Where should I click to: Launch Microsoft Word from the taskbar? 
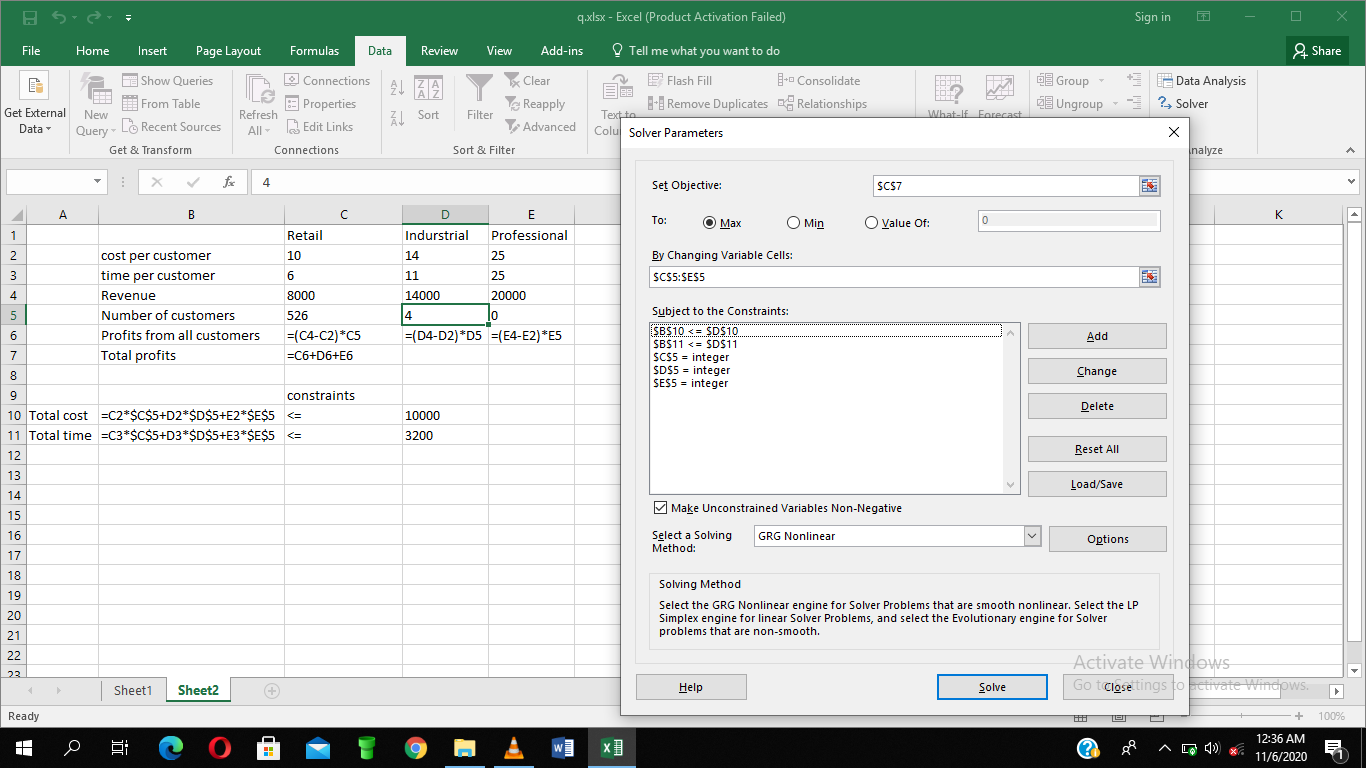coord(562,748)
